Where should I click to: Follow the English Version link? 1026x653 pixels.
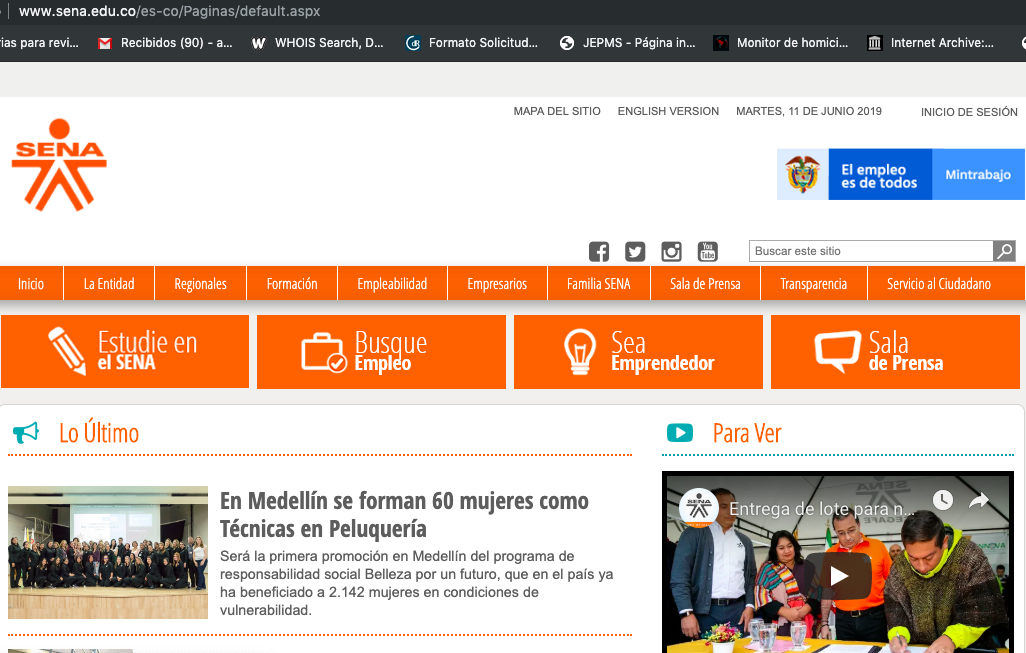[x=668, y=111]
